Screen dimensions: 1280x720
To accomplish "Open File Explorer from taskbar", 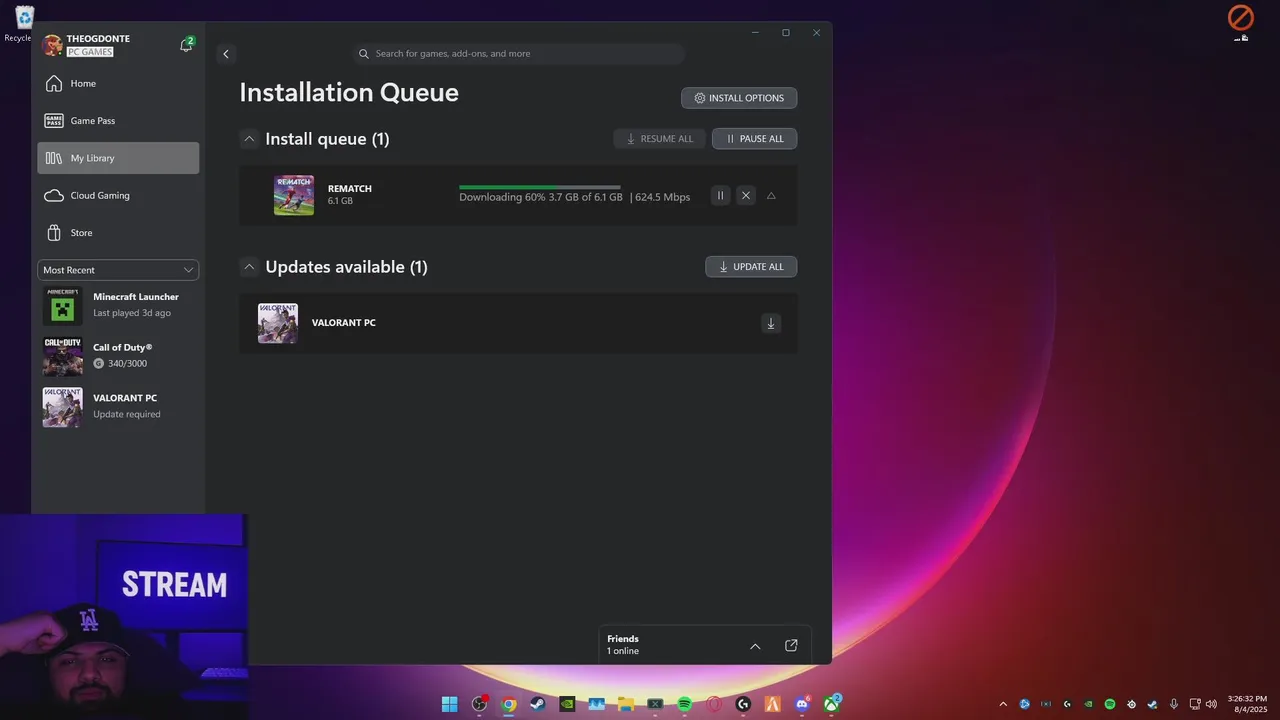I will [x=626, y=704].
